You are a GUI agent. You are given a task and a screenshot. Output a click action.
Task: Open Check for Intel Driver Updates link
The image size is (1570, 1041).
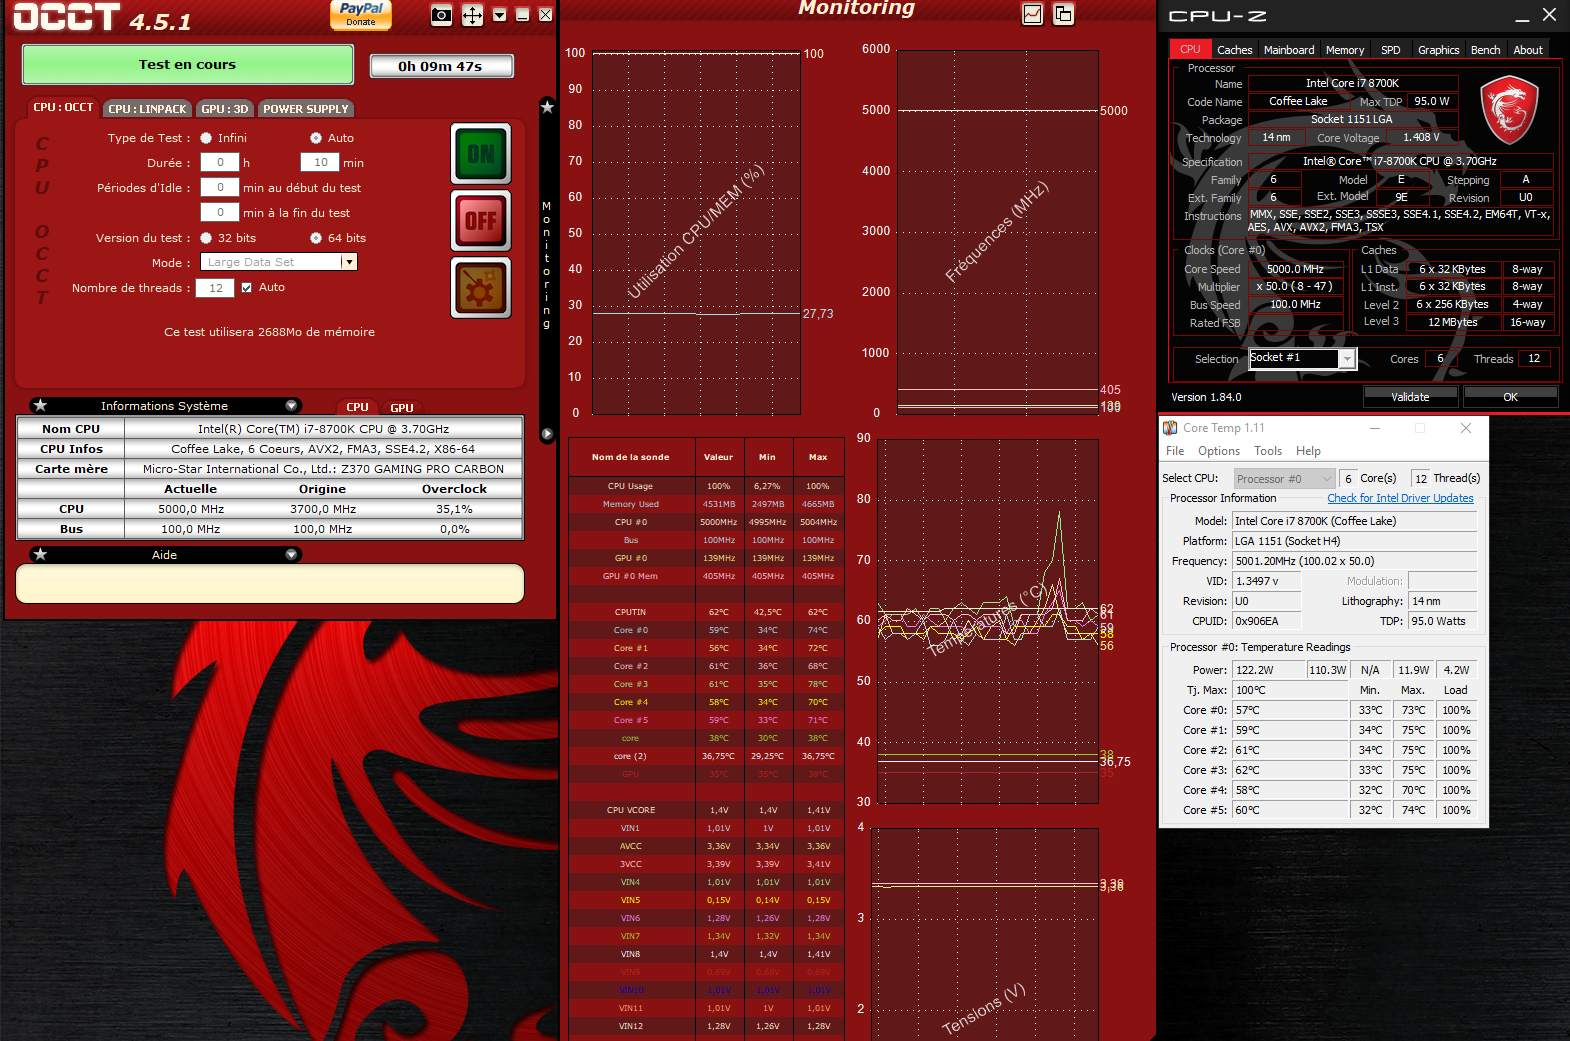(1400, 498)
